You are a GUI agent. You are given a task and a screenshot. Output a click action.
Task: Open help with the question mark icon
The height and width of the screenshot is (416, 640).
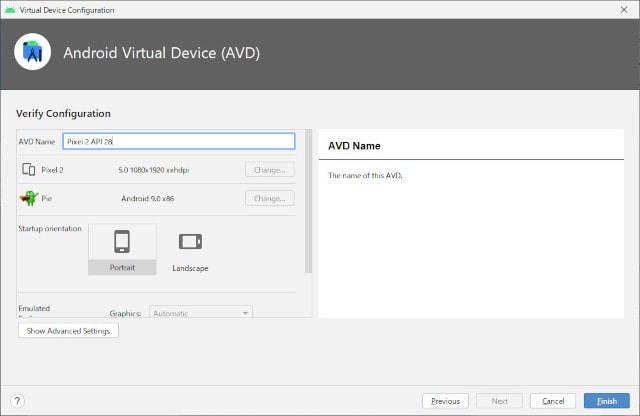pyautogui.click(x=17, y=401)
